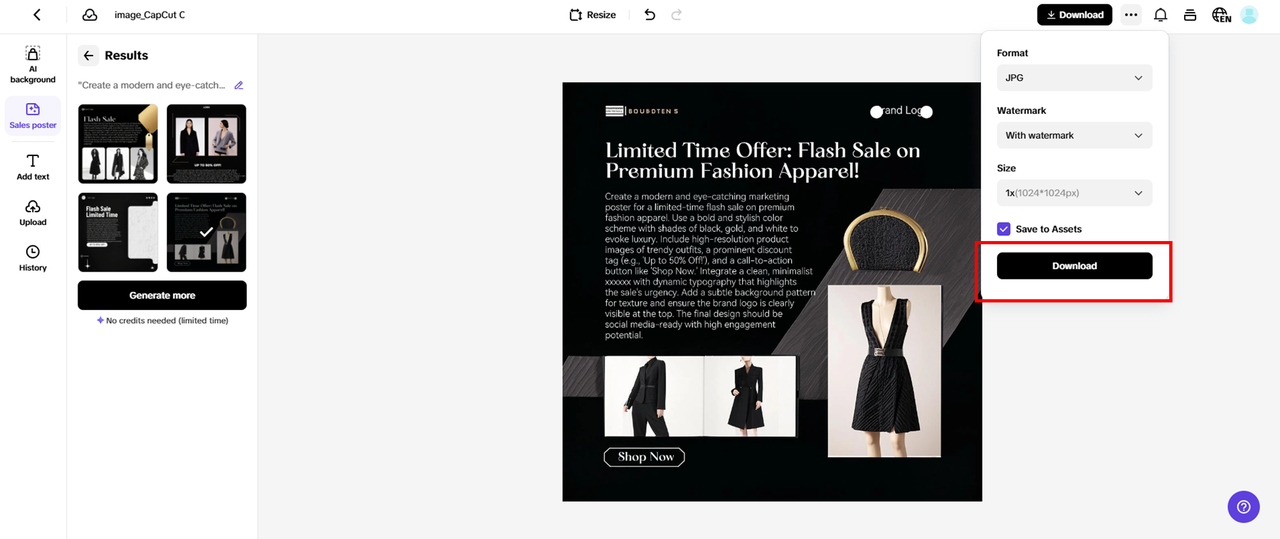Screen dimensions: 1280x539
Task: Expand the Size 1x dropdown
Action: tap(1074, 193)
